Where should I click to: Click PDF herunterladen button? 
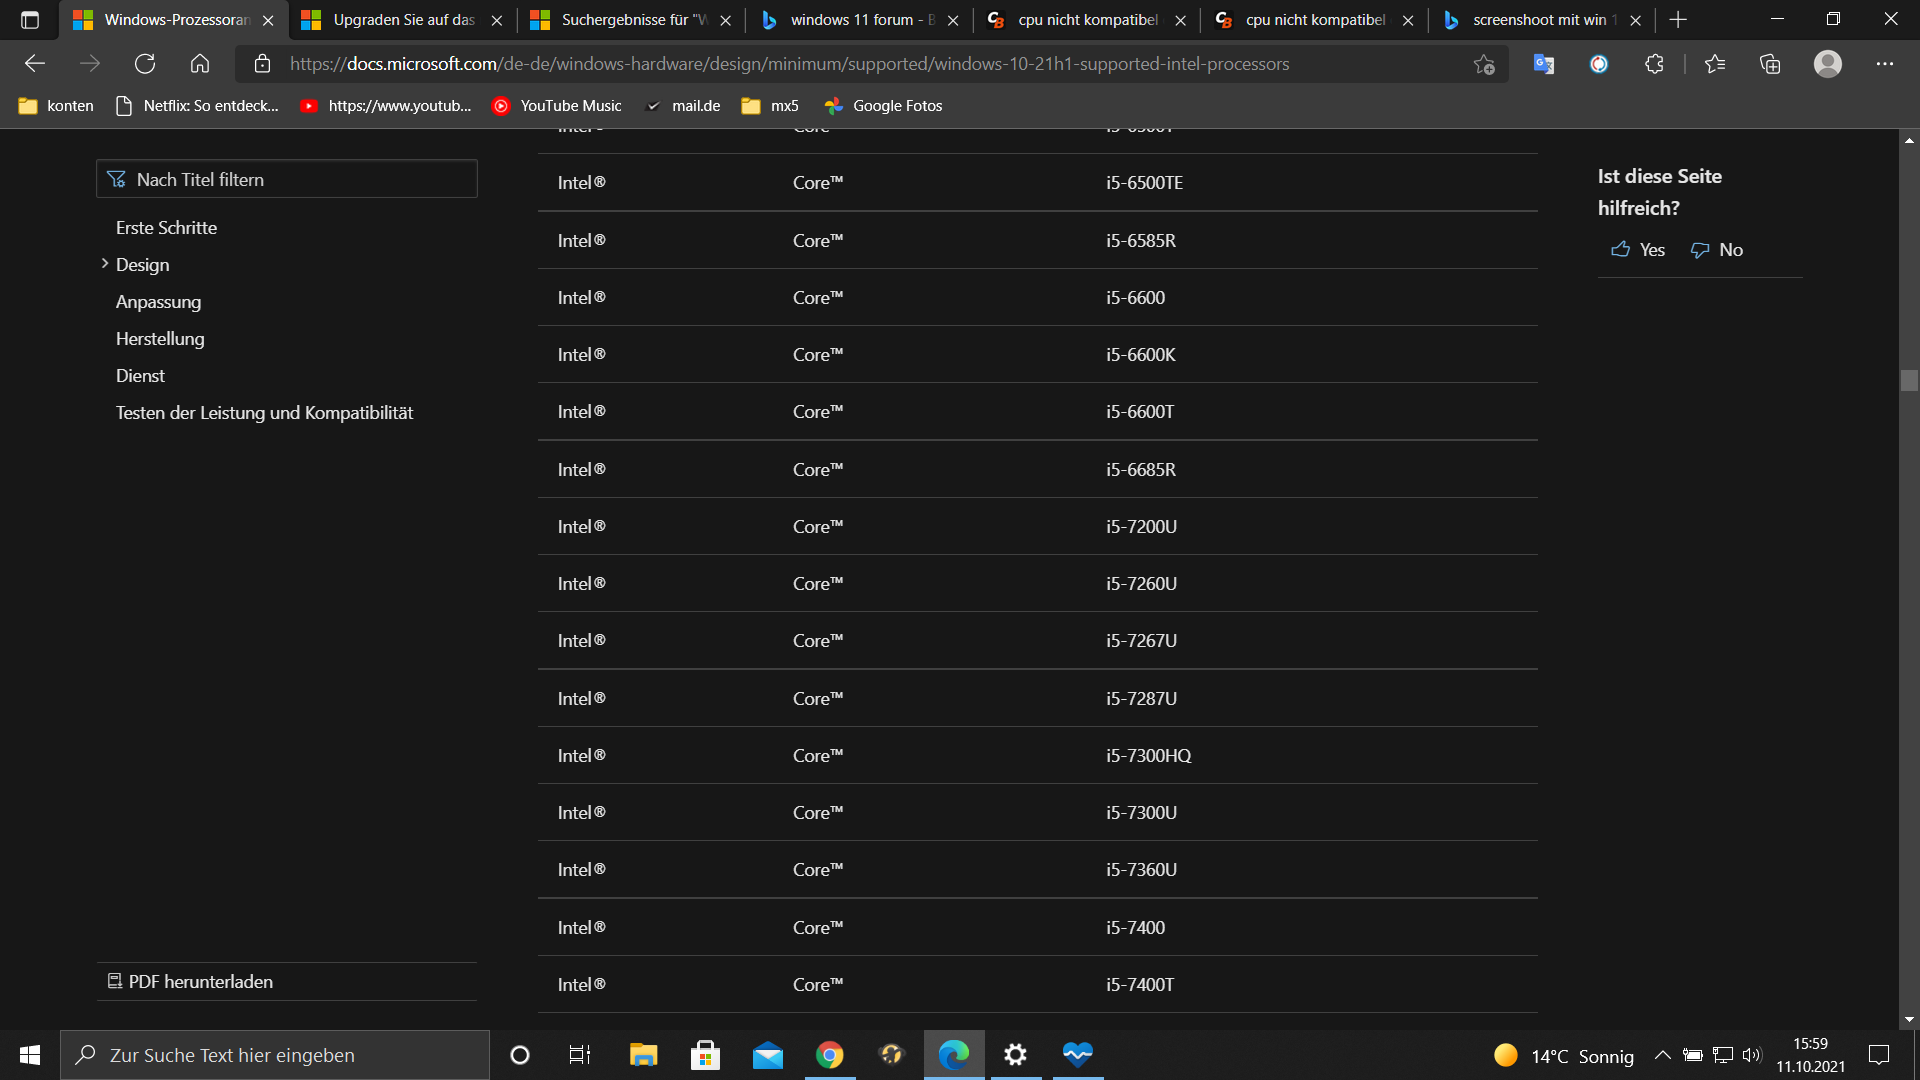click(190, 982)
